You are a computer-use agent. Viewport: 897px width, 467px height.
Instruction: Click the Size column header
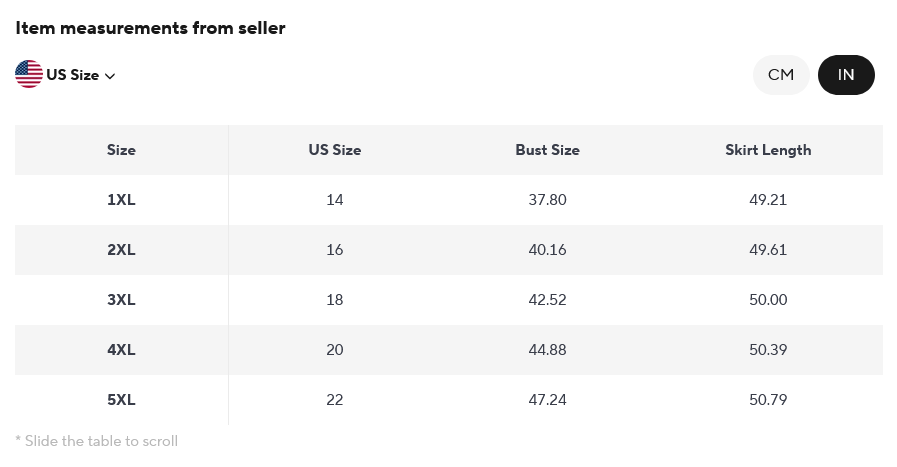(x=121, y=150)
